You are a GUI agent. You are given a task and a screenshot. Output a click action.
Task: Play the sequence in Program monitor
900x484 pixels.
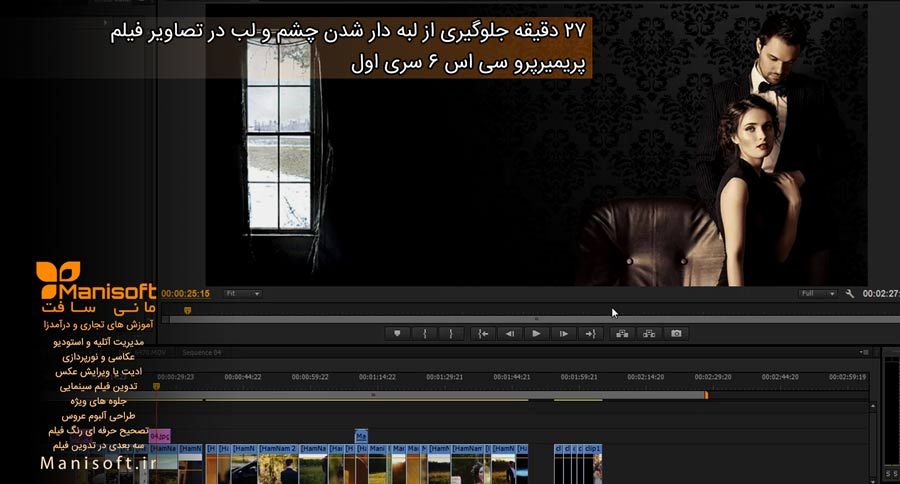coord(536,334)
